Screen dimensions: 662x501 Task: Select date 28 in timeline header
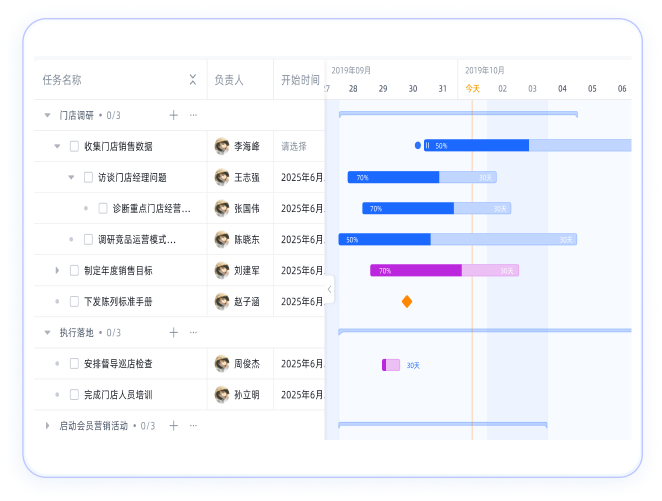click(353, 89)
